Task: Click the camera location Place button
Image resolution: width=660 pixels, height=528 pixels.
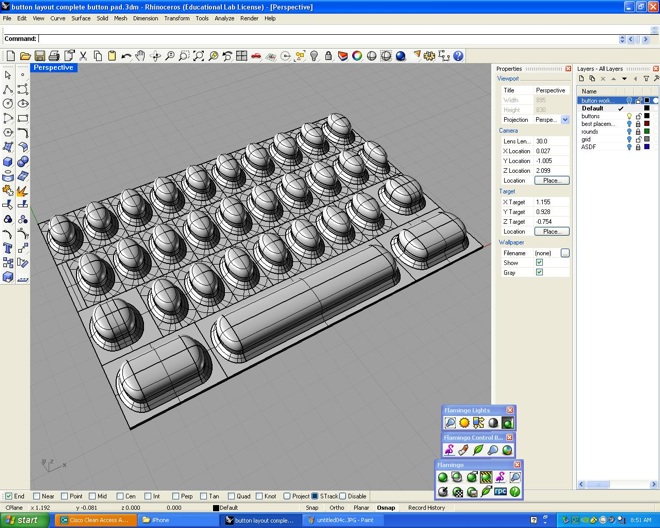Action: [x=551, y=181]
